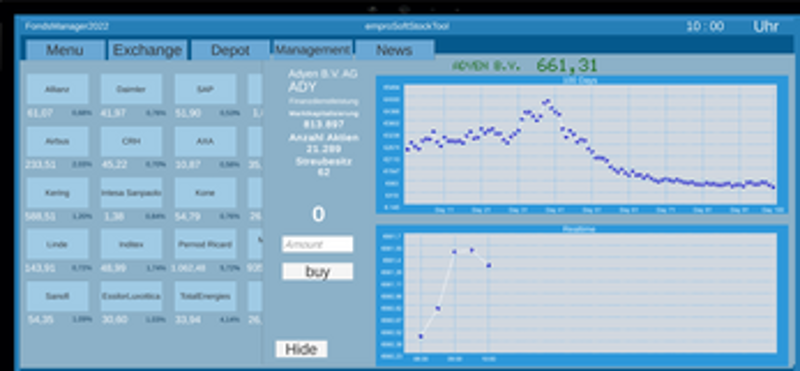Click the Linde price 143,91
The image size is (800, 371).
click(40, 267)
